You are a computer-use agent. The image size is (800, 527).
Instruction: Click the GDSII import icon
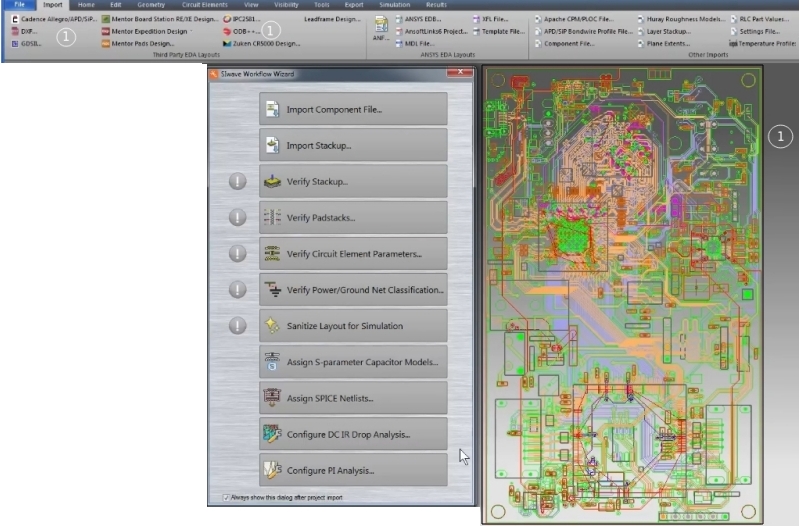point(15,44)
